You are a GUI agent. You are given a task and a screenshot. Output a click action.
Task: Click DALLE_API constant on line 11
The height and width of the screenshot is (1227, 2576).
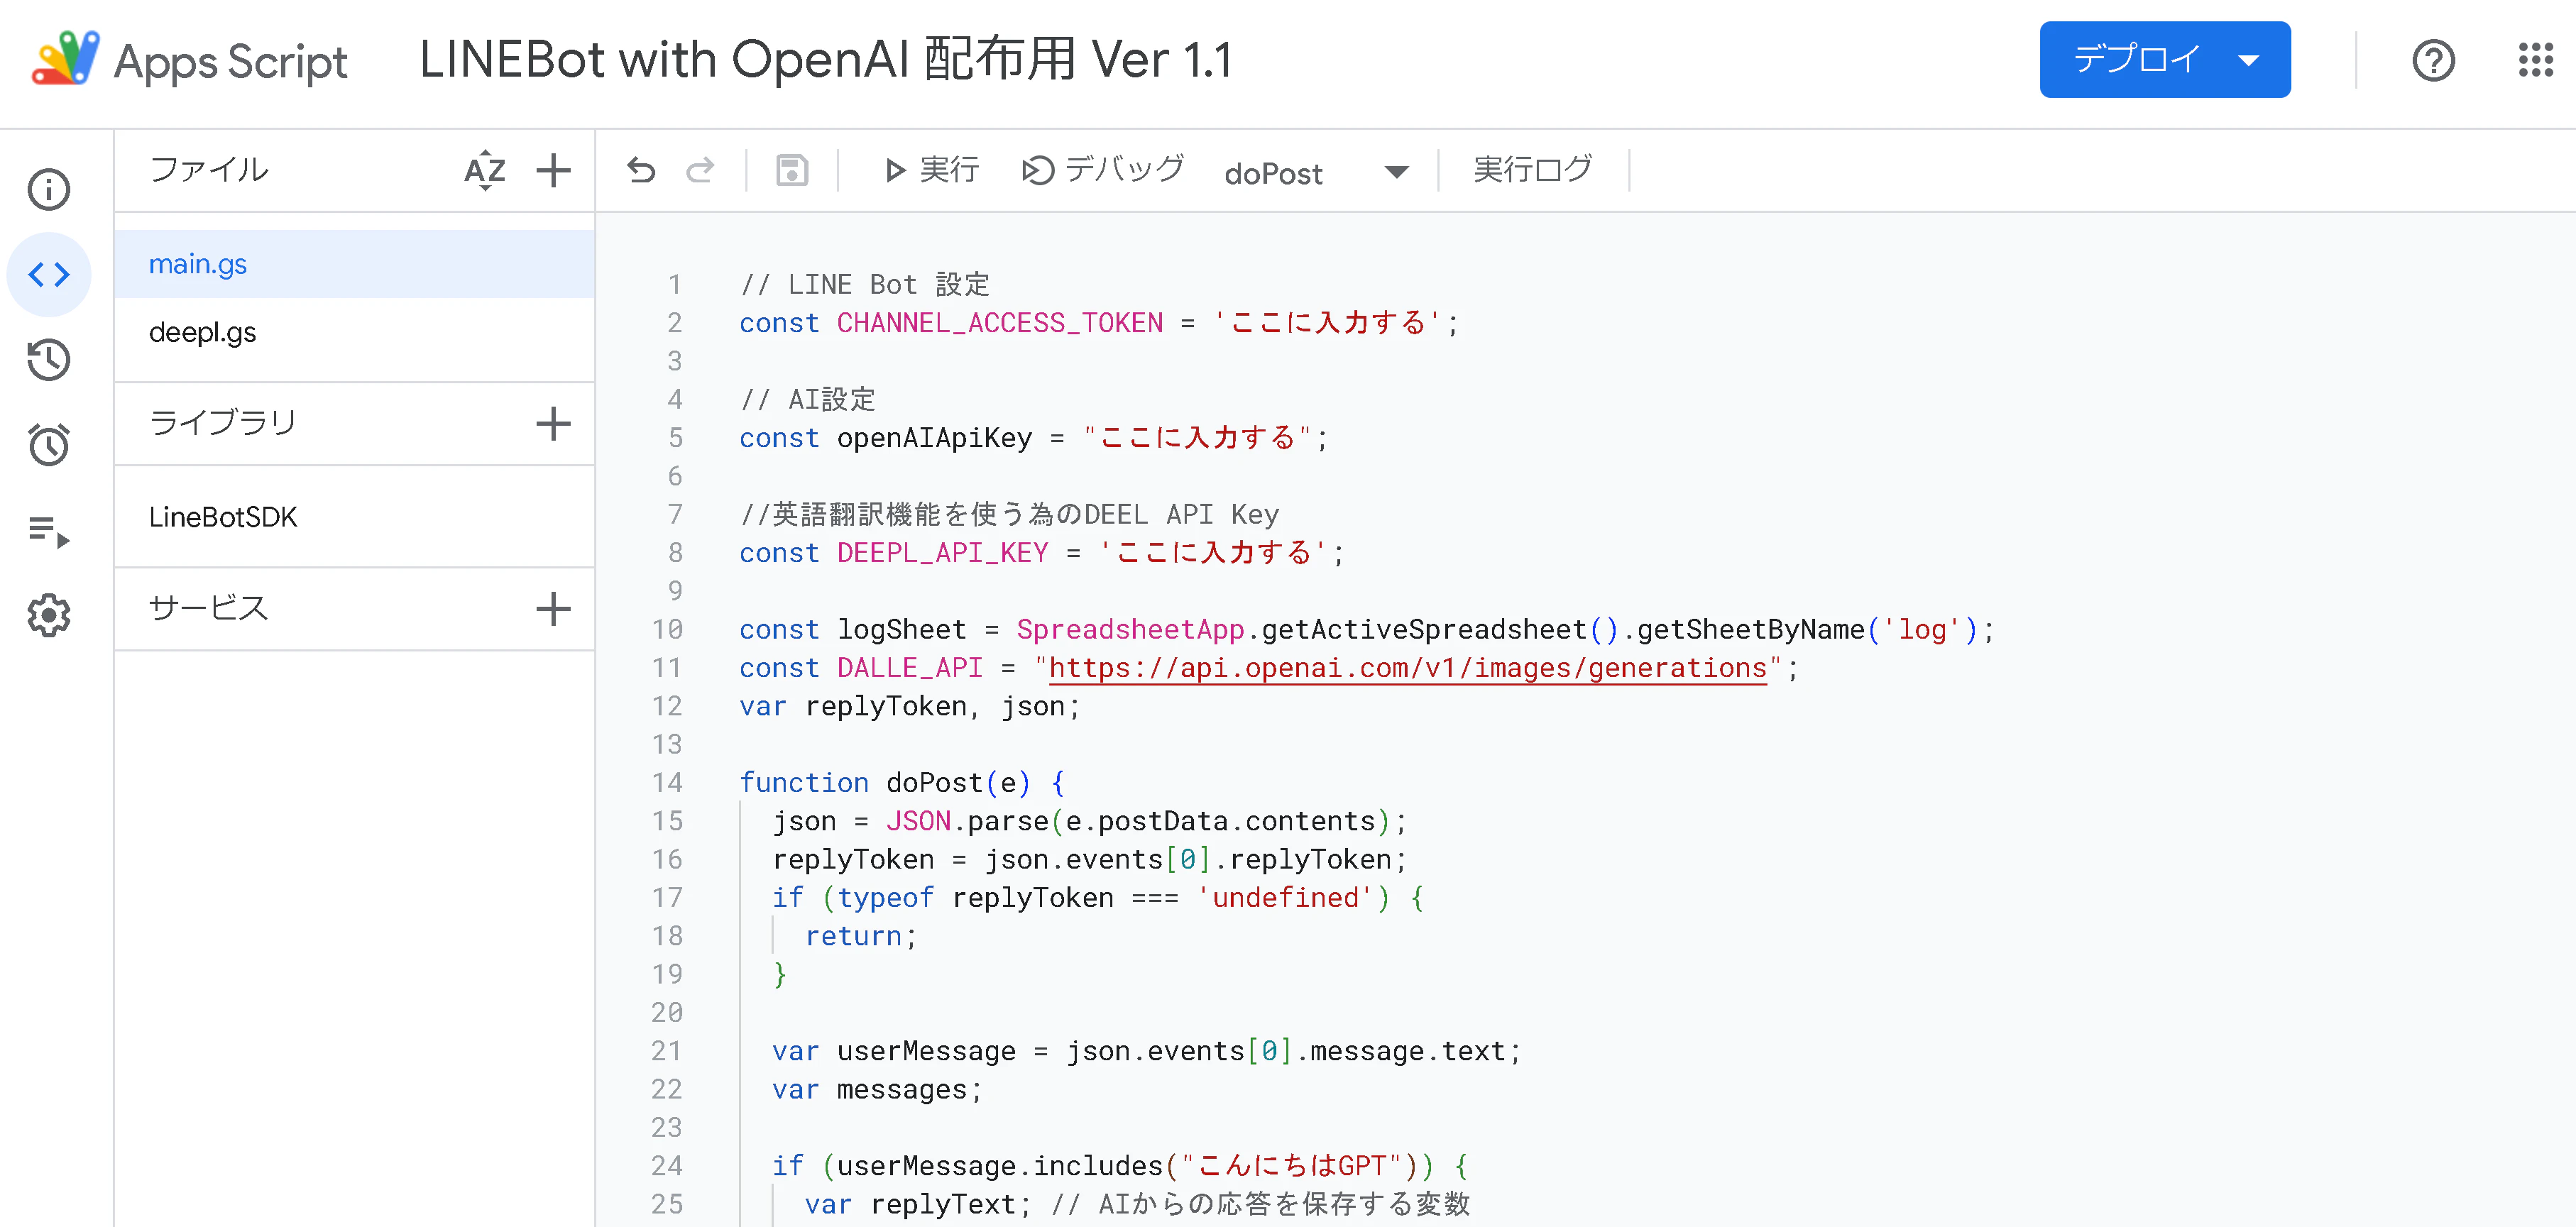[910, 668]
